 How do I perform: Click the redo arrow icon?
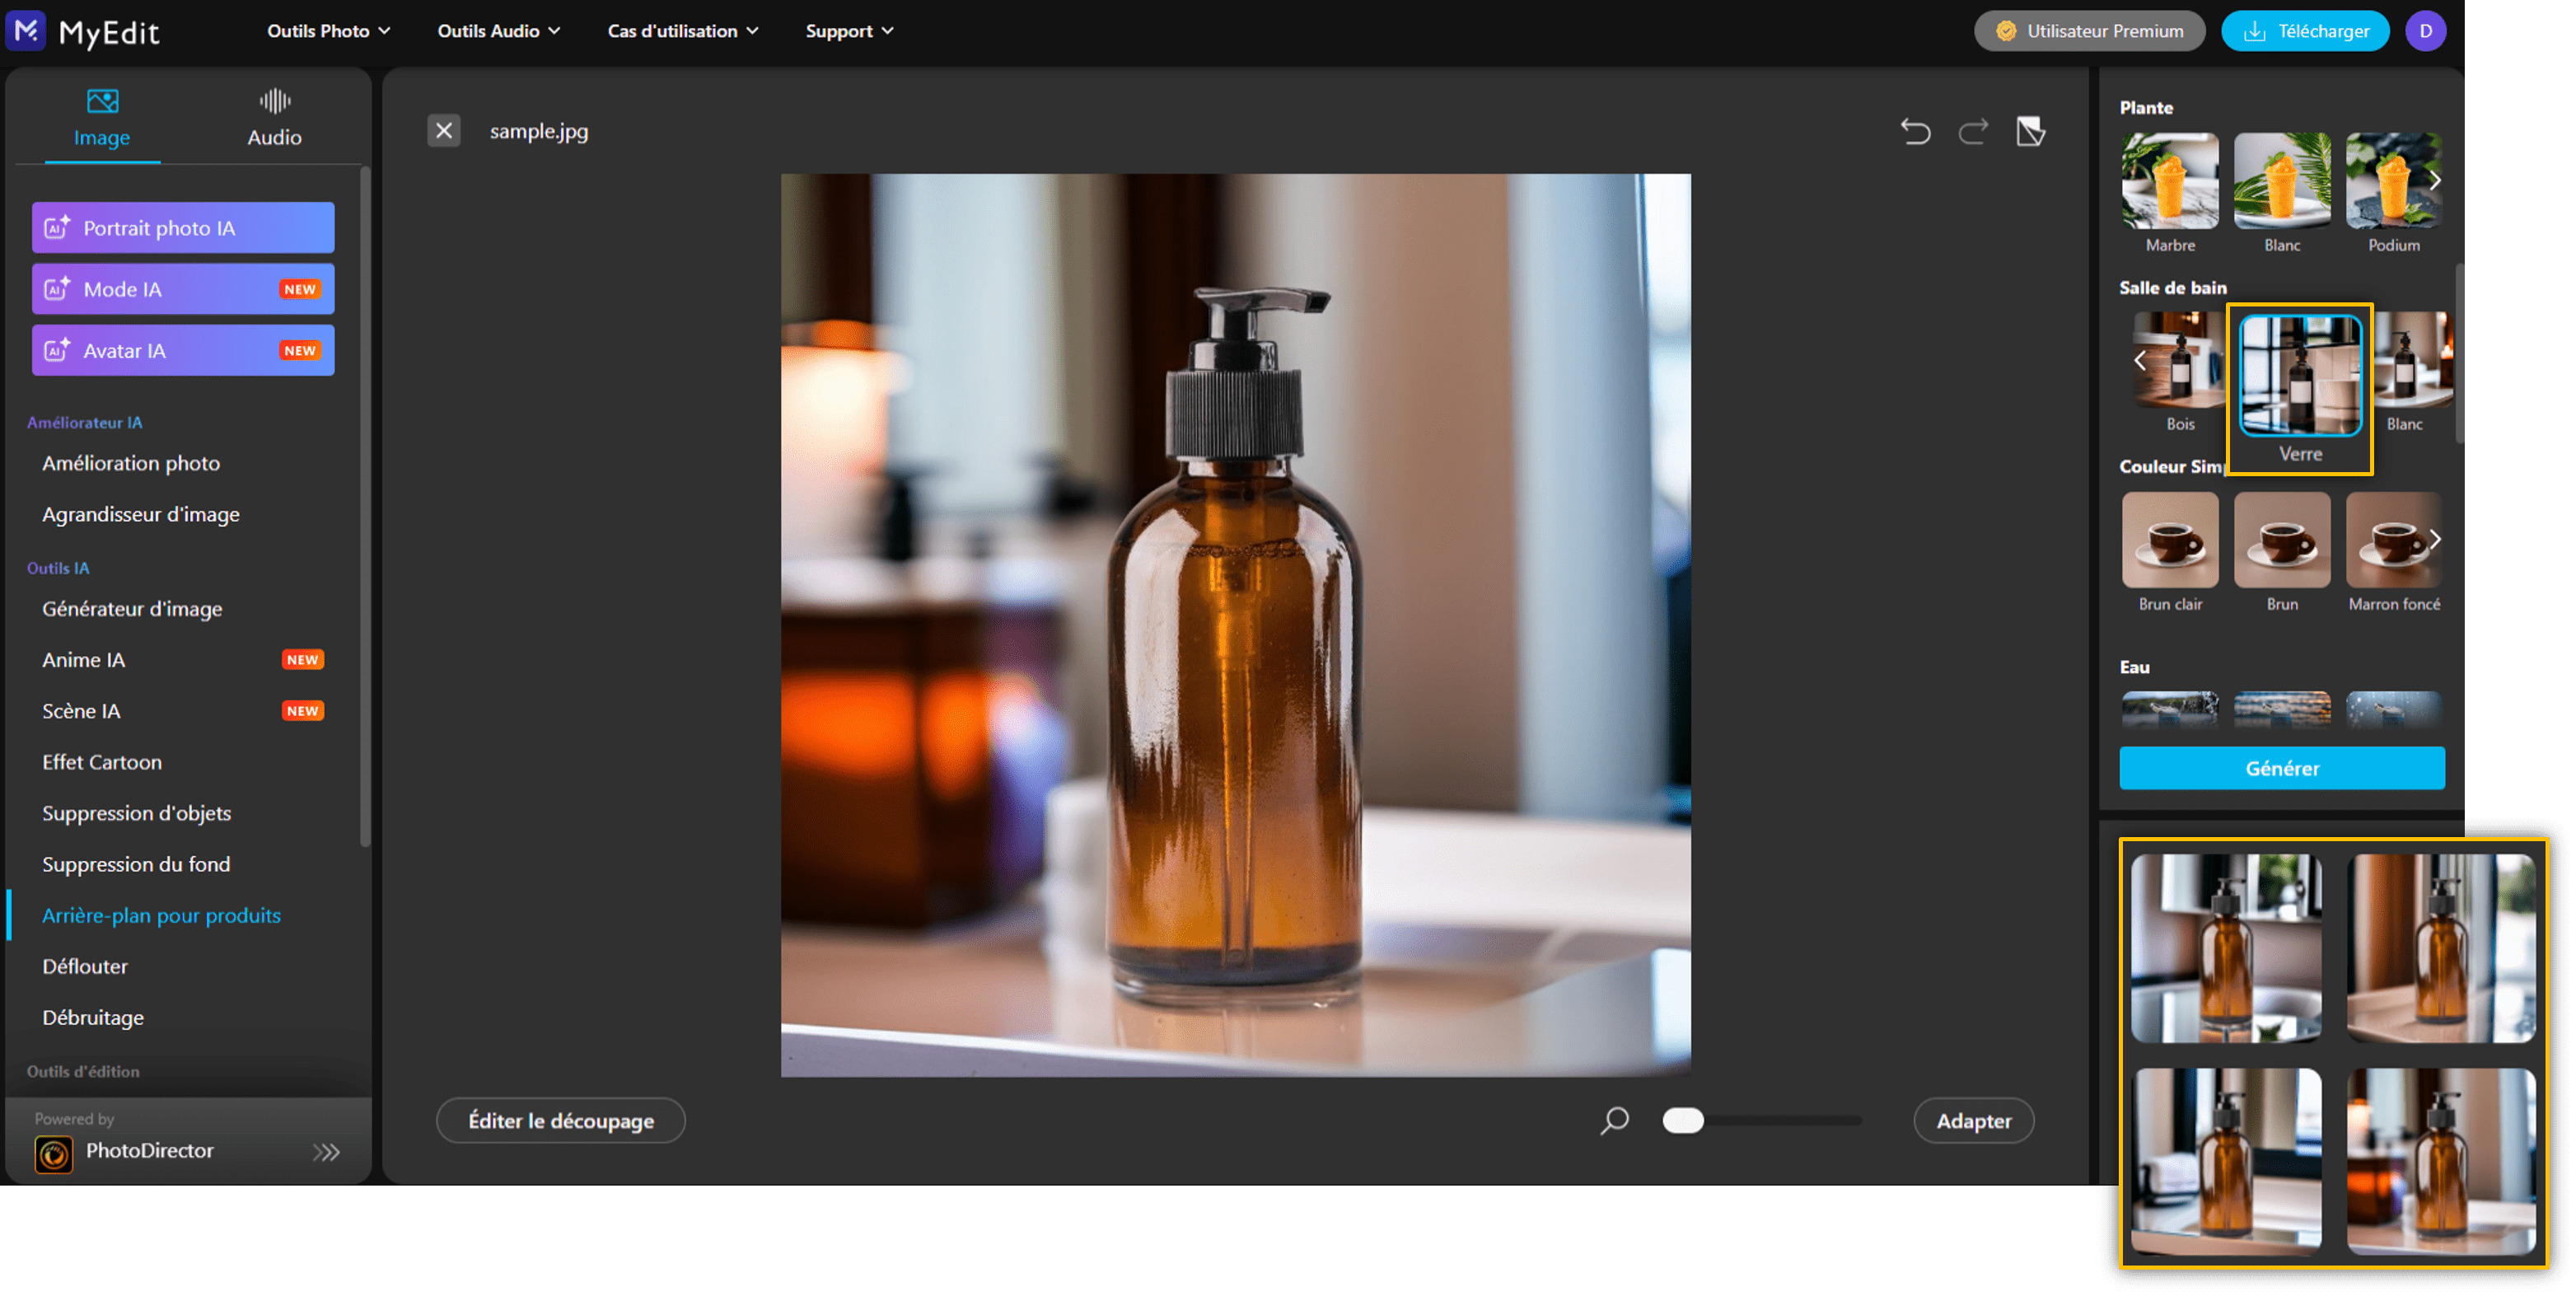1973,131
